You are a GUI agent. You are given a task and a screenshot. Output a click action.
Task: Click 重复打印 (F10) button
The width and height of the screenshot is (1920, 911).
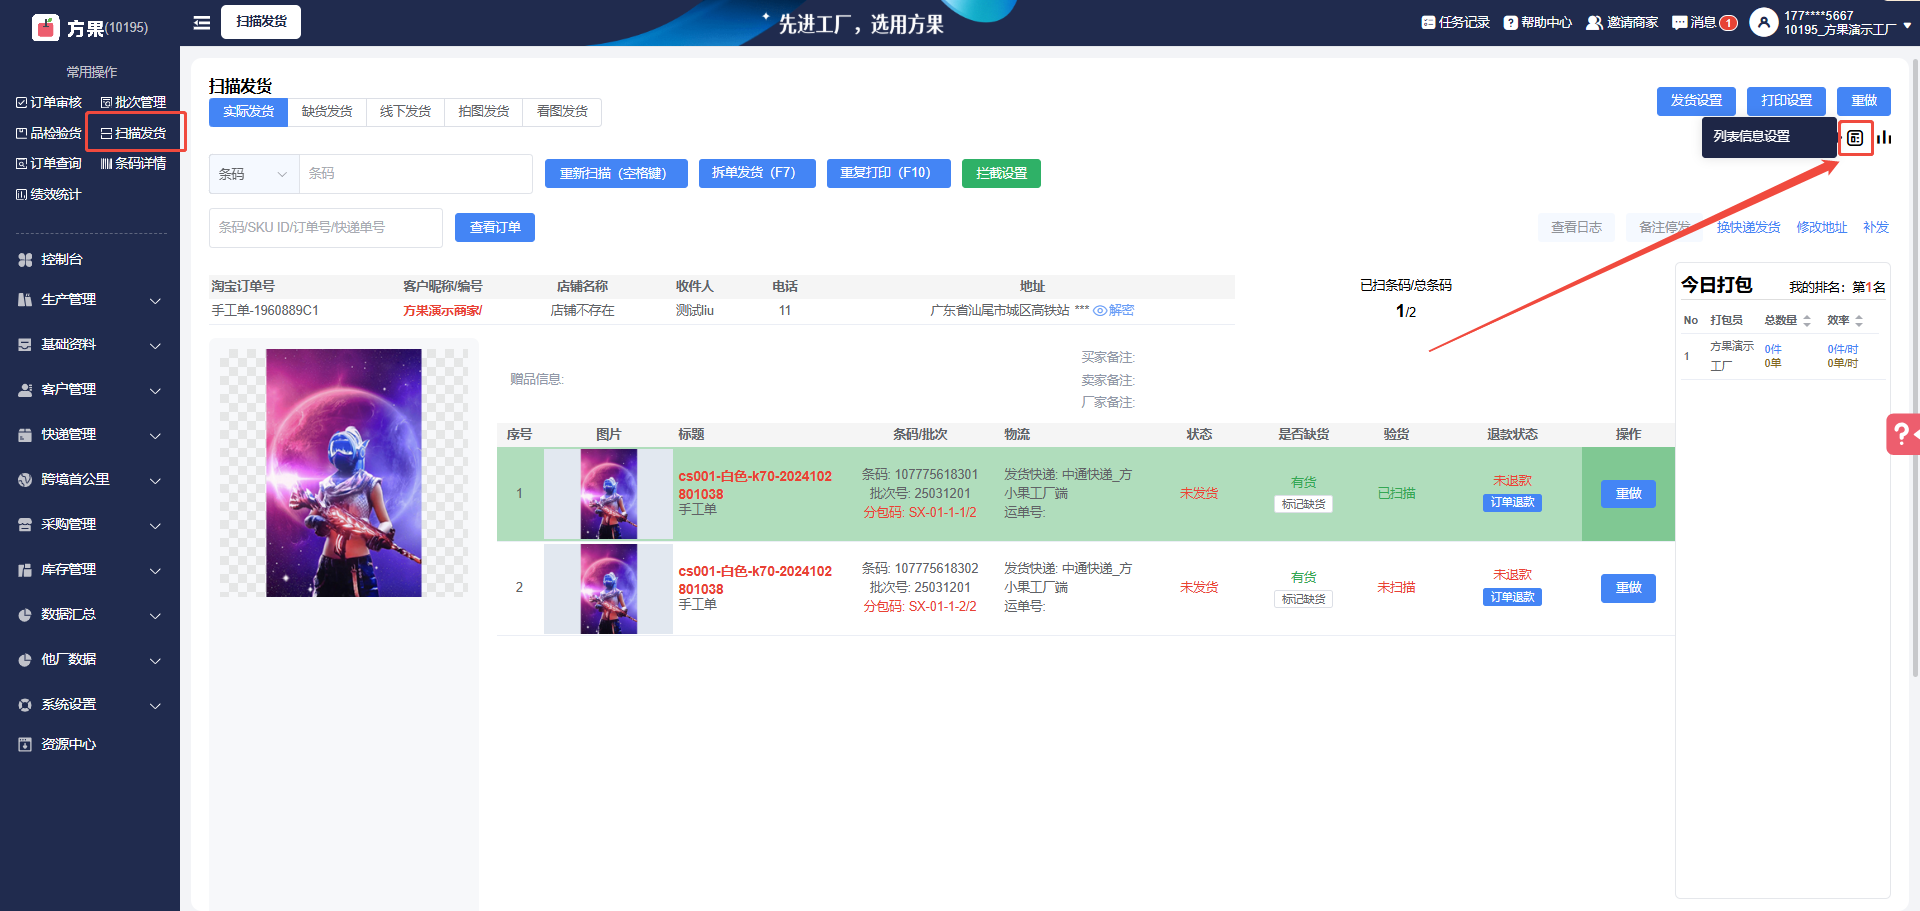(888, 173)
